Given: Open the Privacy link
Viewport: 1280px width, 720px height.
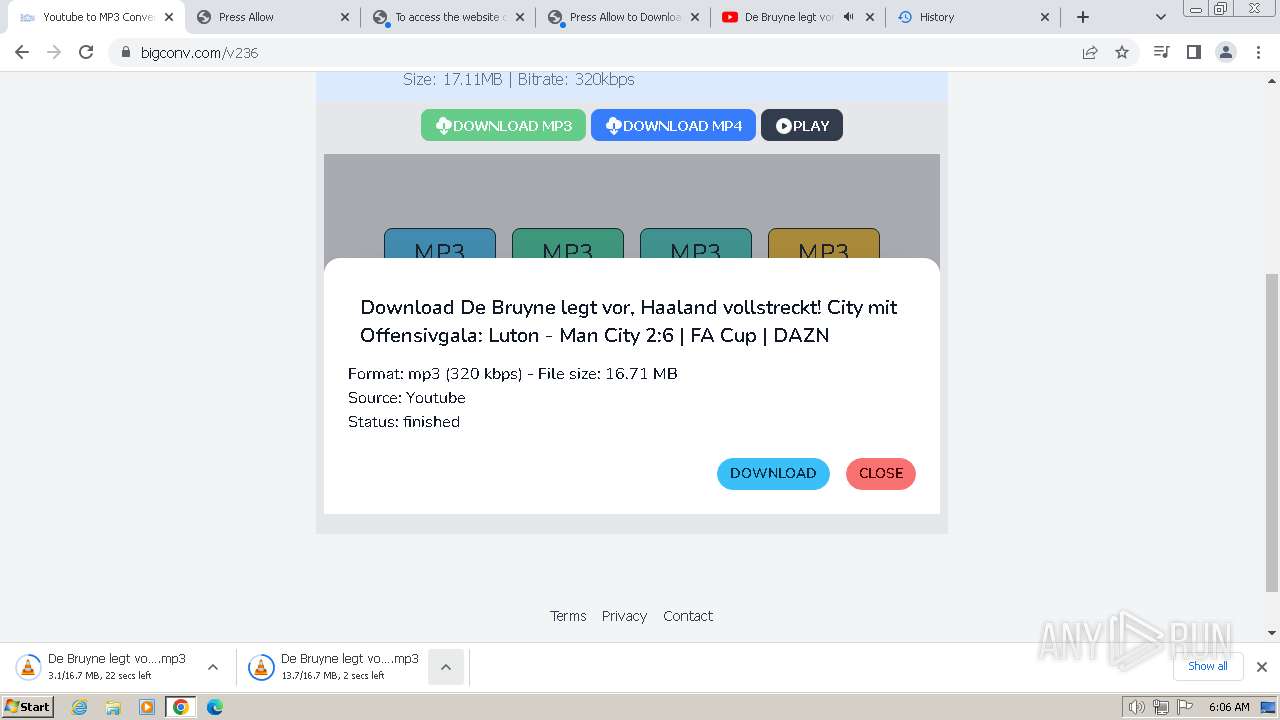Looking at the screenshot, I should click(x=624, y=616).
